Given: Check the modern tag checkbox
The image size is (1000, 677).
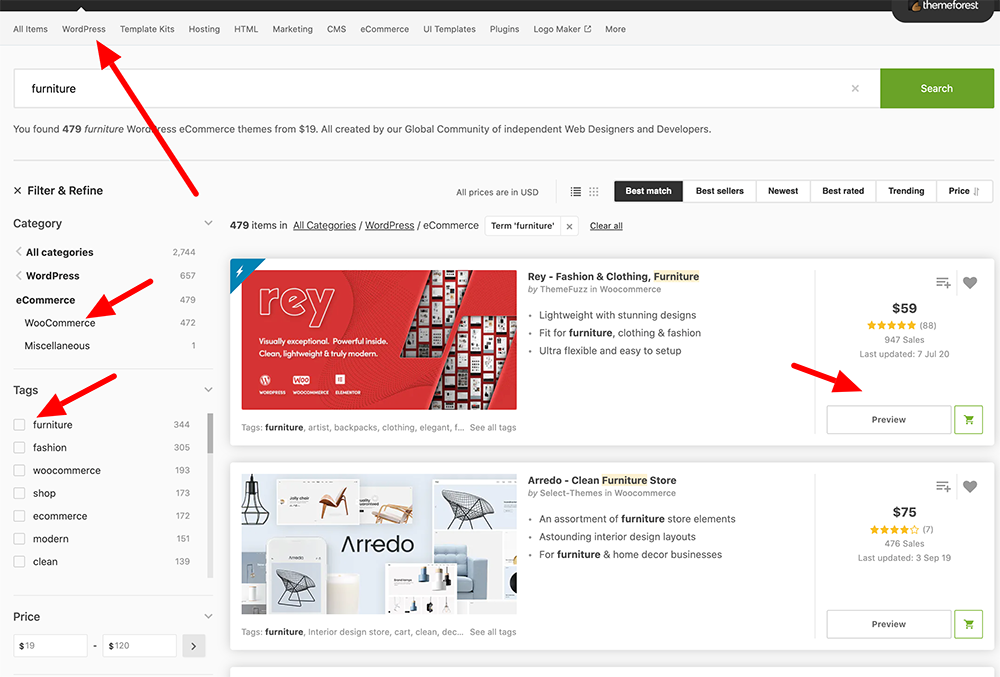Looking at the screenshot, I should tap(19, 539).
